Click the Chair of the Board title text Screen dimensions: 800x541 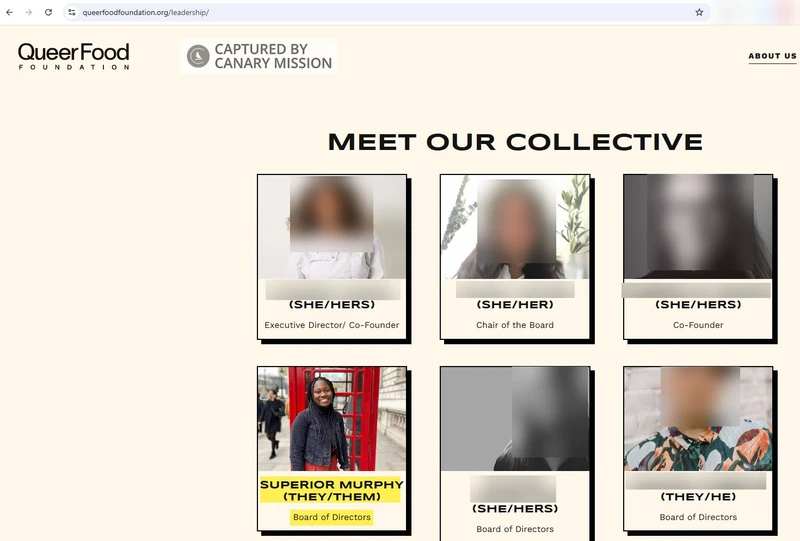click(x=515, y=325)
